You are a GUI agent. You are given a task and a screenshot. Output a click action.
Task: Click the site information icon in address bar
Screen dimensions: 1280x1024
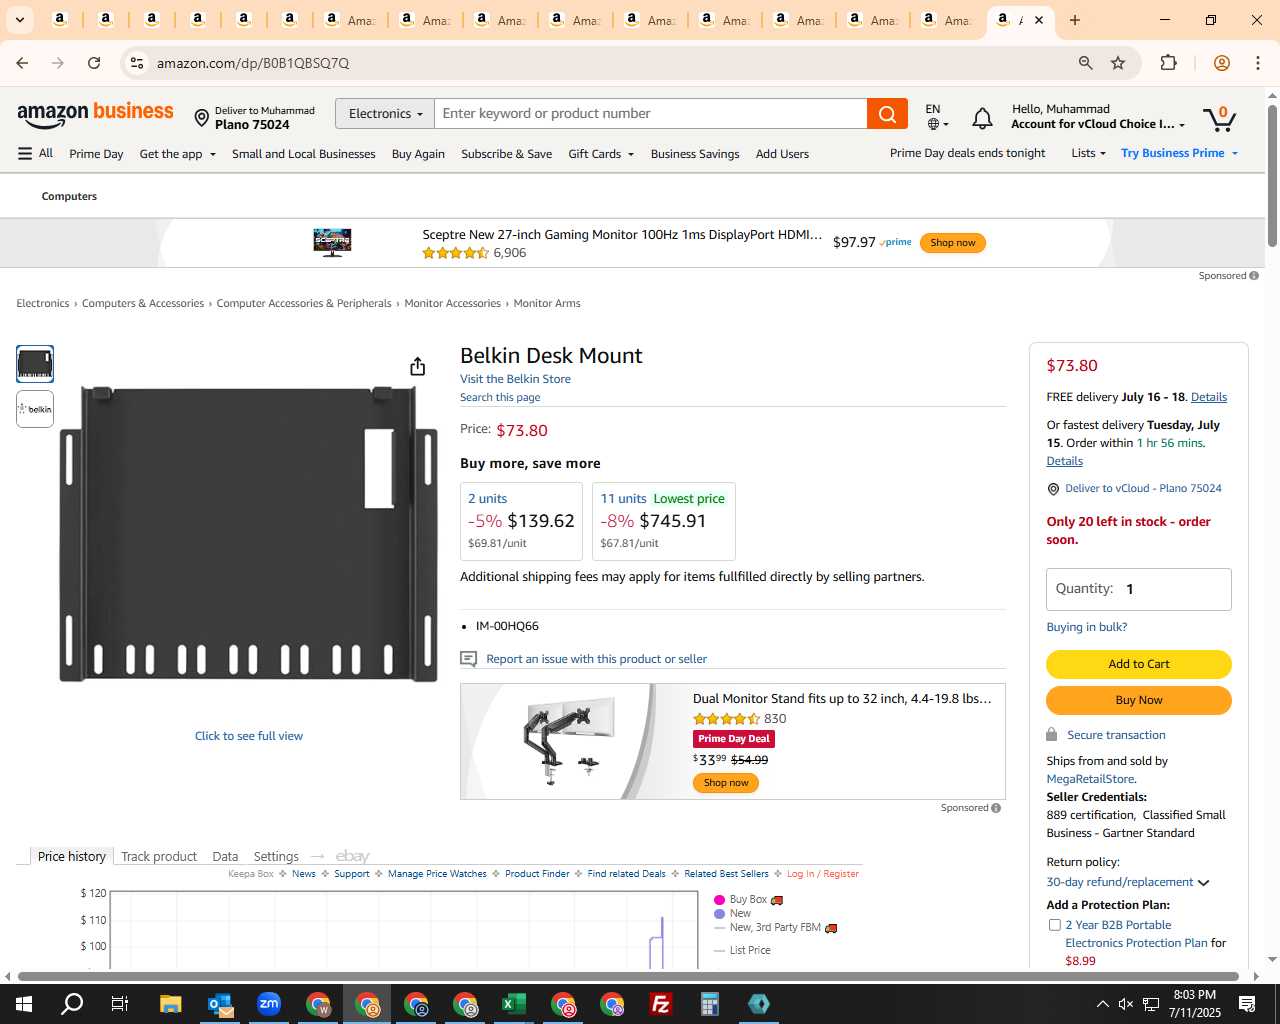137,63
